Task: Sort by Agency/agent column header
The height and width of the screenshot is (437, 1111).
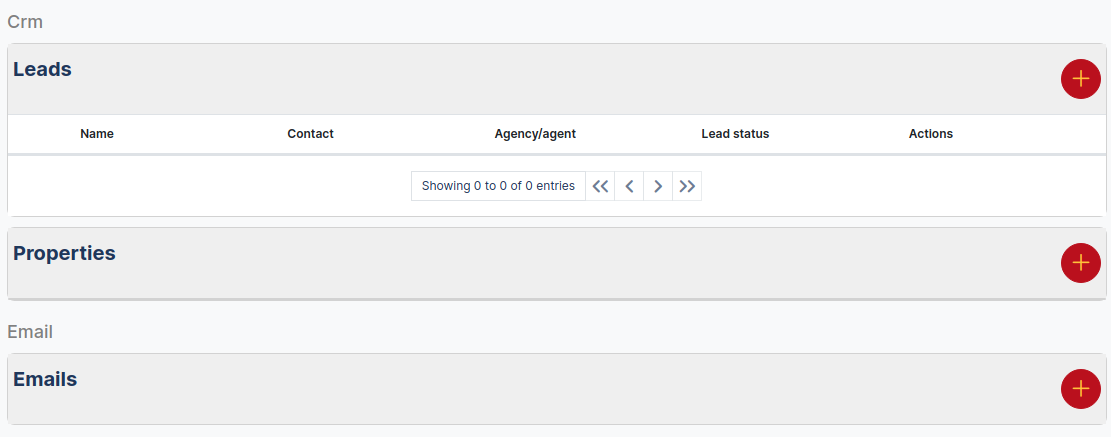Action: click(535, 134)
